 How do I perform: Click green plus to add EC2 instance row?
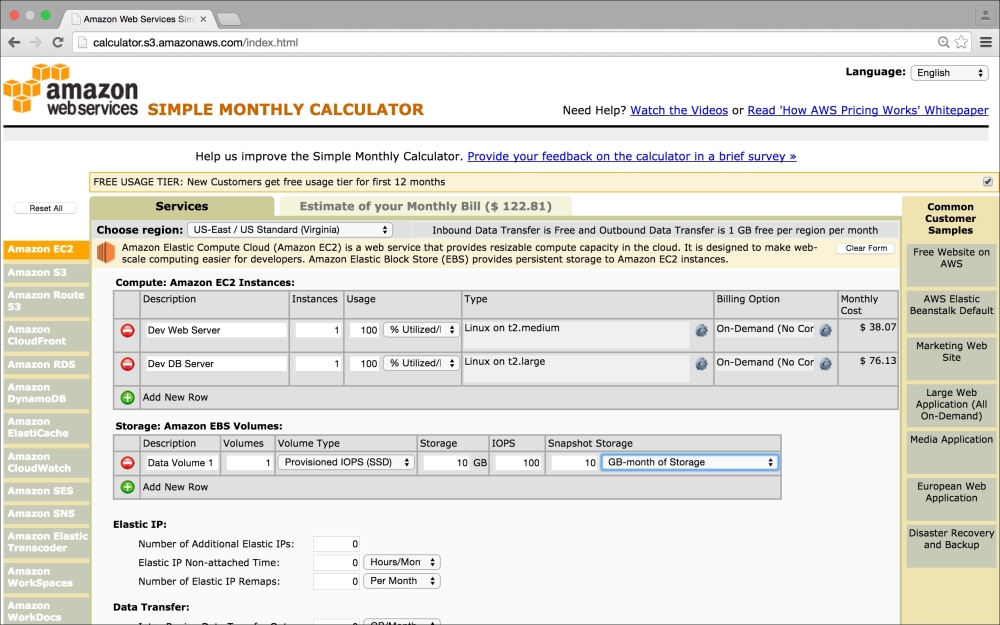pos(128,397)
